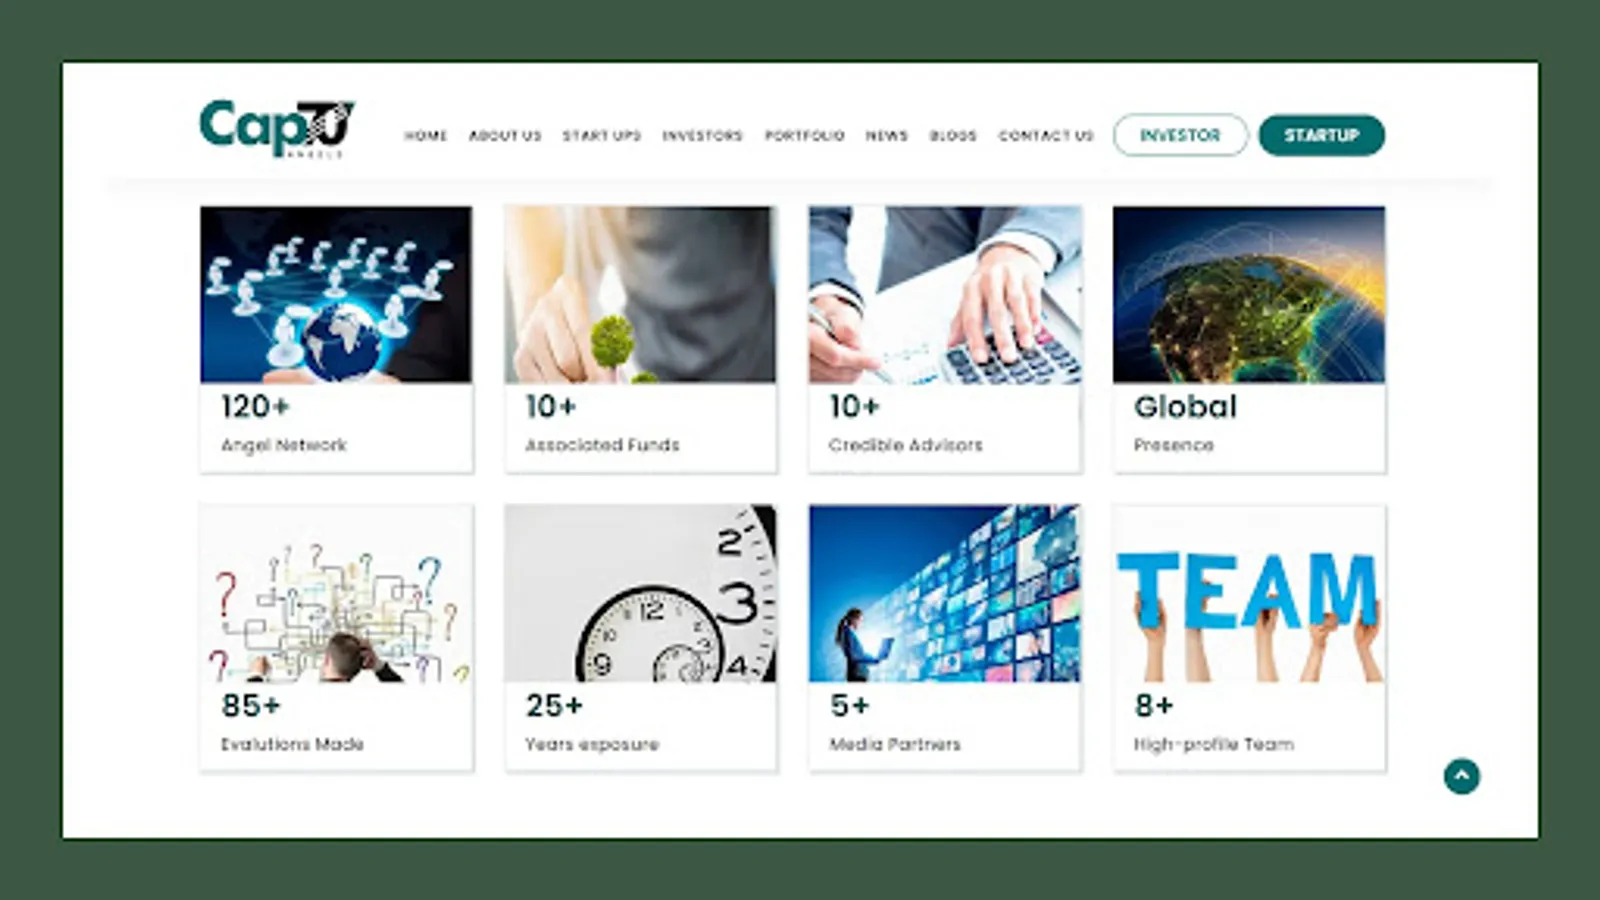Open the Blogs menu link
Viewport: 1600px width, 900px height.
coord(952,135)
